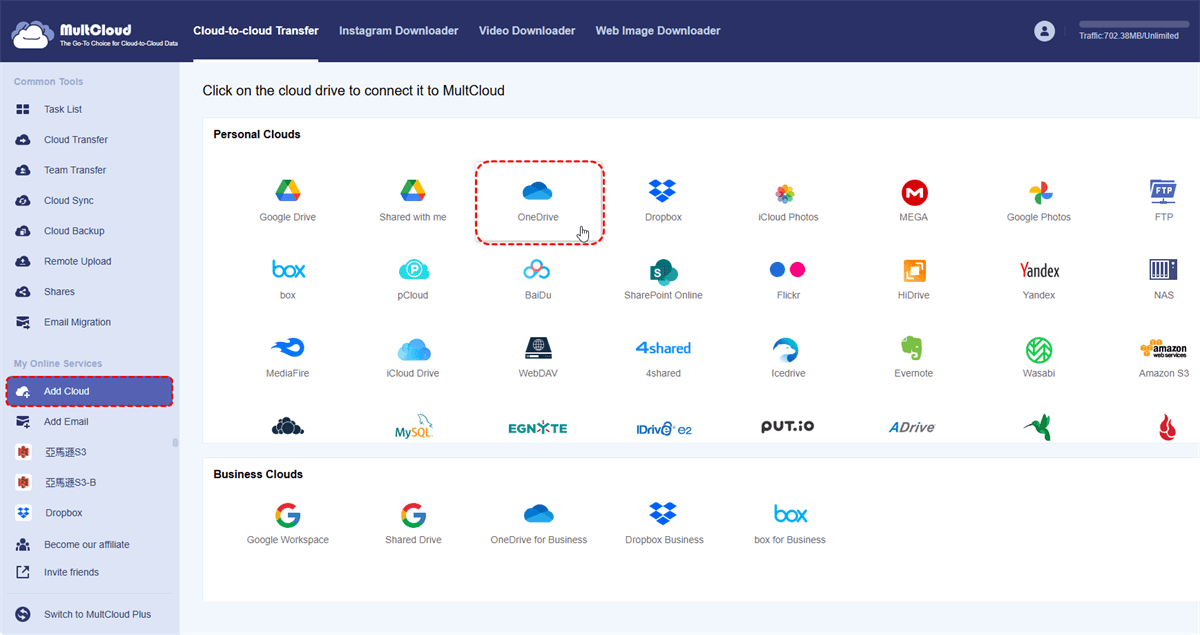Connect Flickr account
Viewport: 1200px width, 635px height.
click(x=788, y=278)
